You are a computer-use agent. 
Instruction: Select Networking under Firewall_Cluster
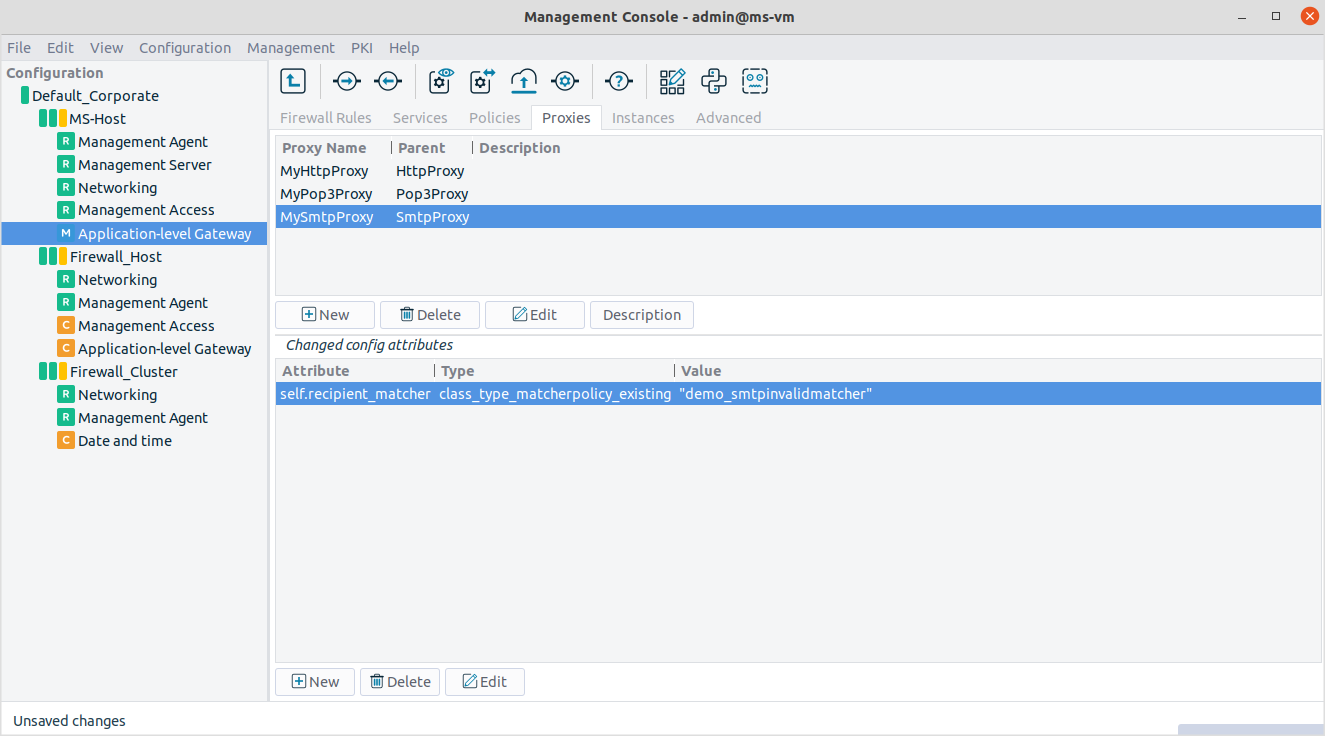[118, 395]
